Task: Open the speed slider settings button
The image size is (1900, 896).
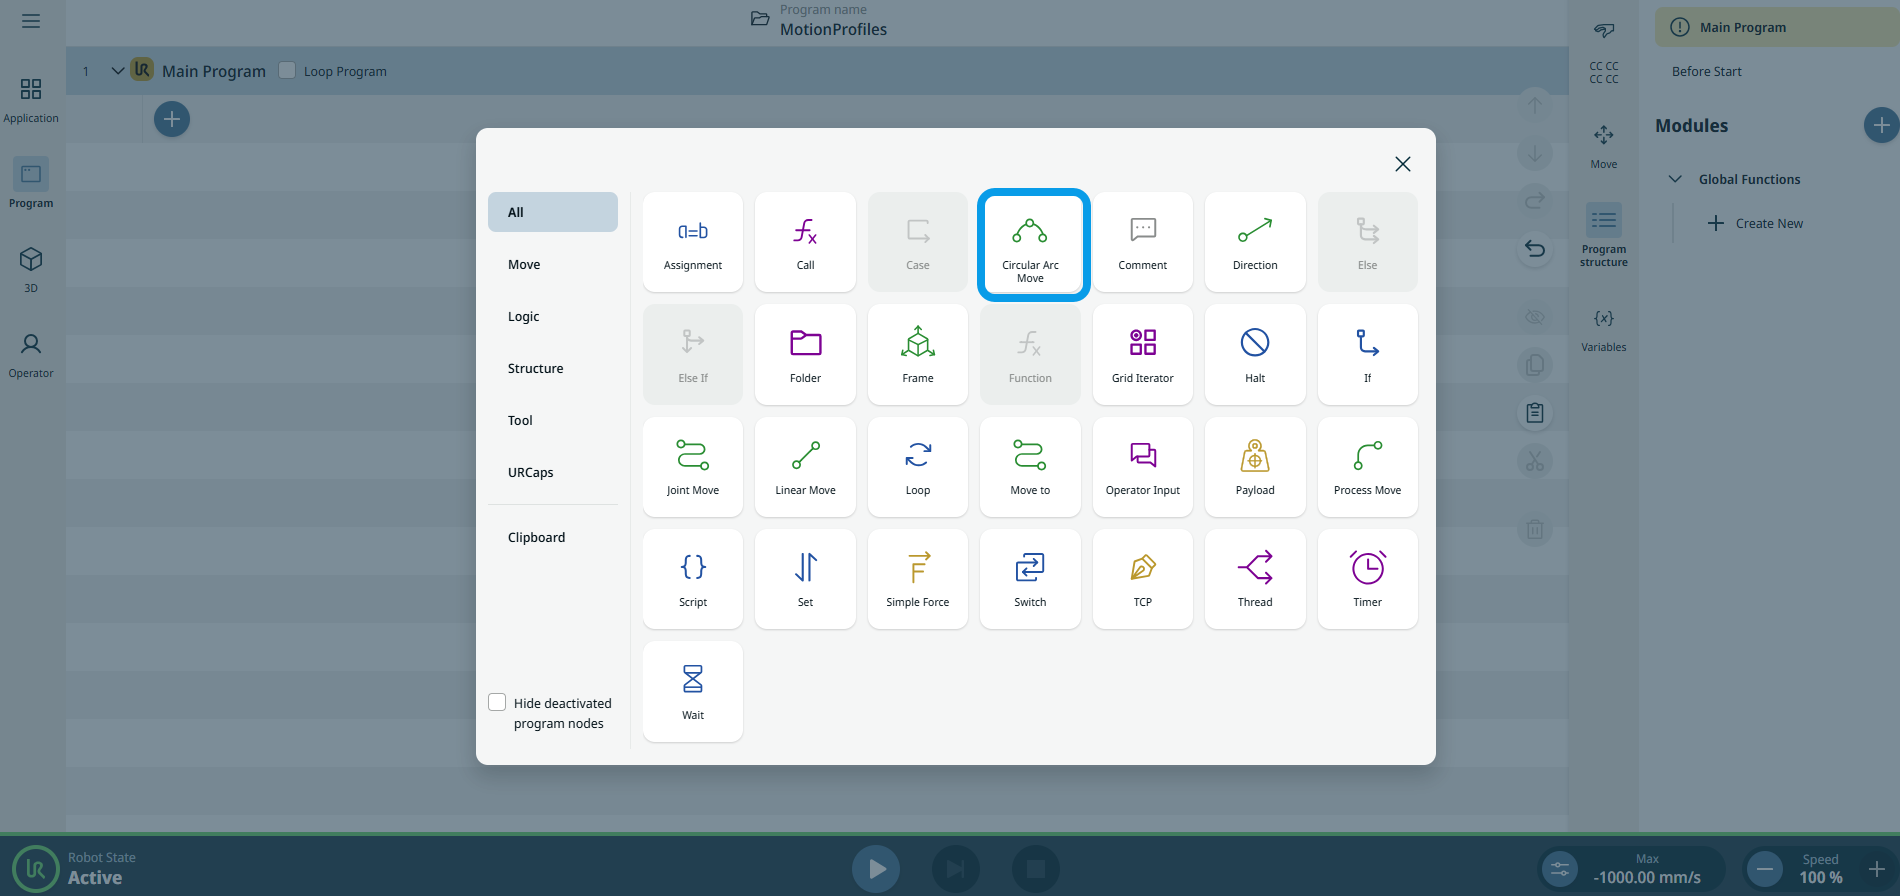Action: point(1559,869)
